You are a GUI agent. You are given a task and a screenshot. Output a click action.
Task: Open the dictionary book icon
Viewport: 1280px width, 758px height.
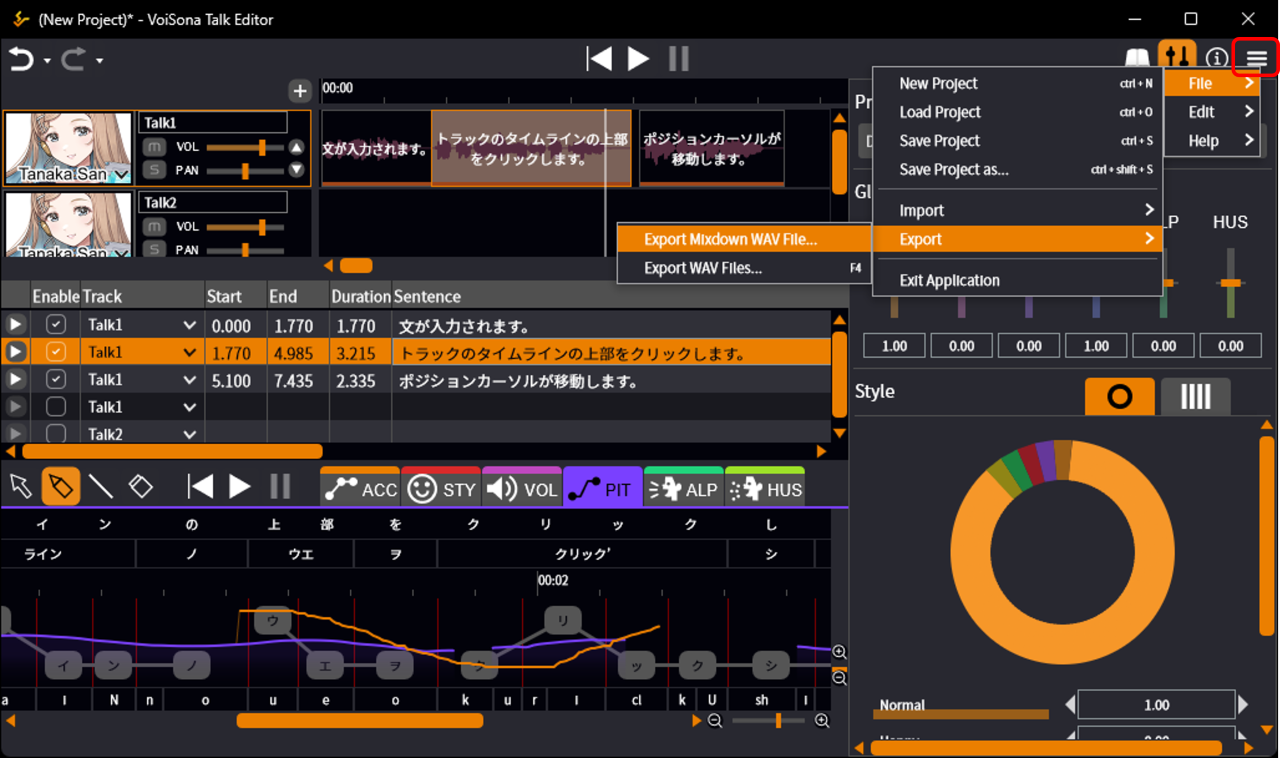(x=1138, y=59)
